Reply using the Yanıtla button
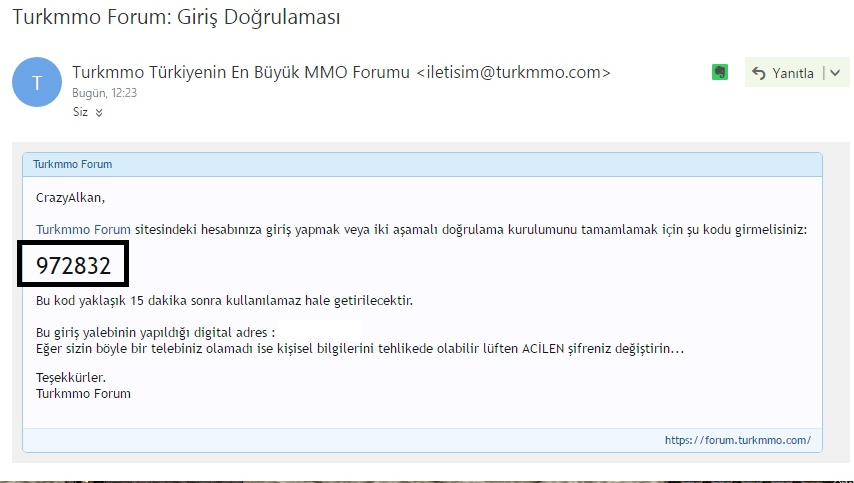Viewport: 854px width, 483px height. (x=783, y=73)
